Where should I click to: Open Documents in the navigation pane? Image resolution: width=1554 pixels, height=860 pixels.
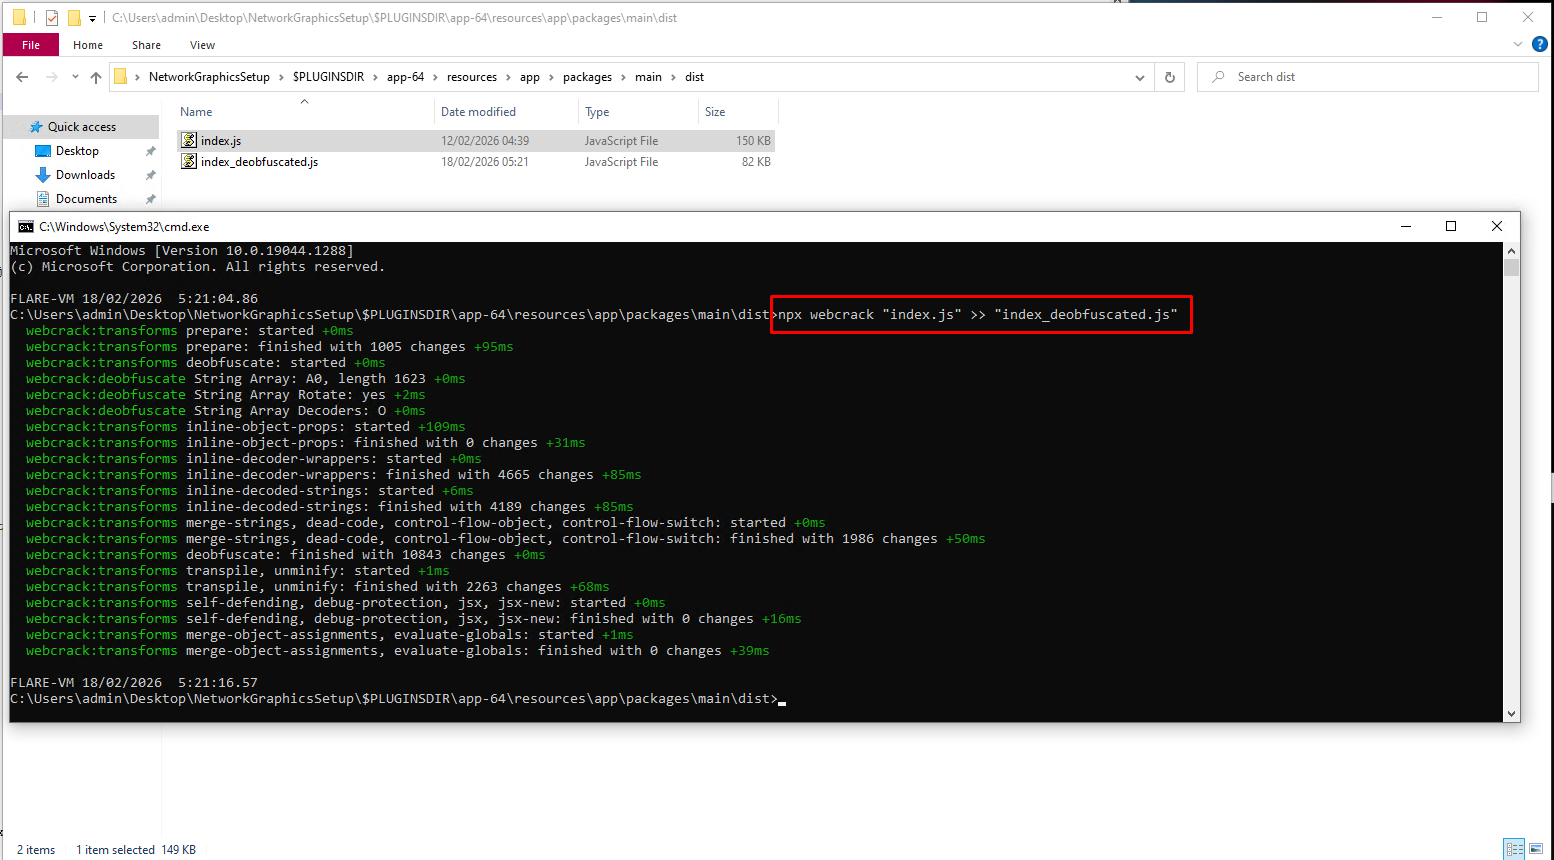click(86, 199)
